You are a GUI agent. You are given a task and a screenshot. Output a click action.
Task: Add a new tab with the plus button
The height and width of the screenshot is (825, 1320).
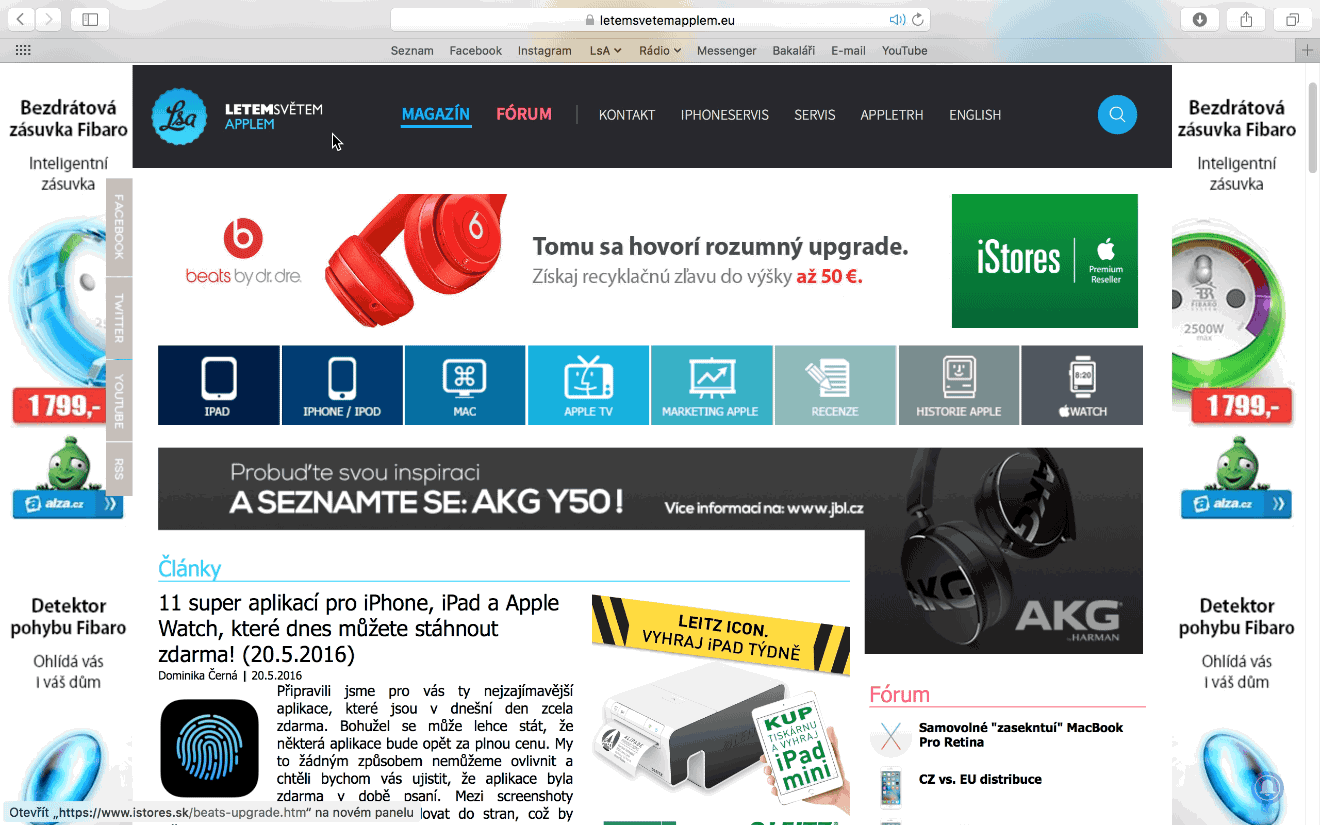click(1307, 50)
